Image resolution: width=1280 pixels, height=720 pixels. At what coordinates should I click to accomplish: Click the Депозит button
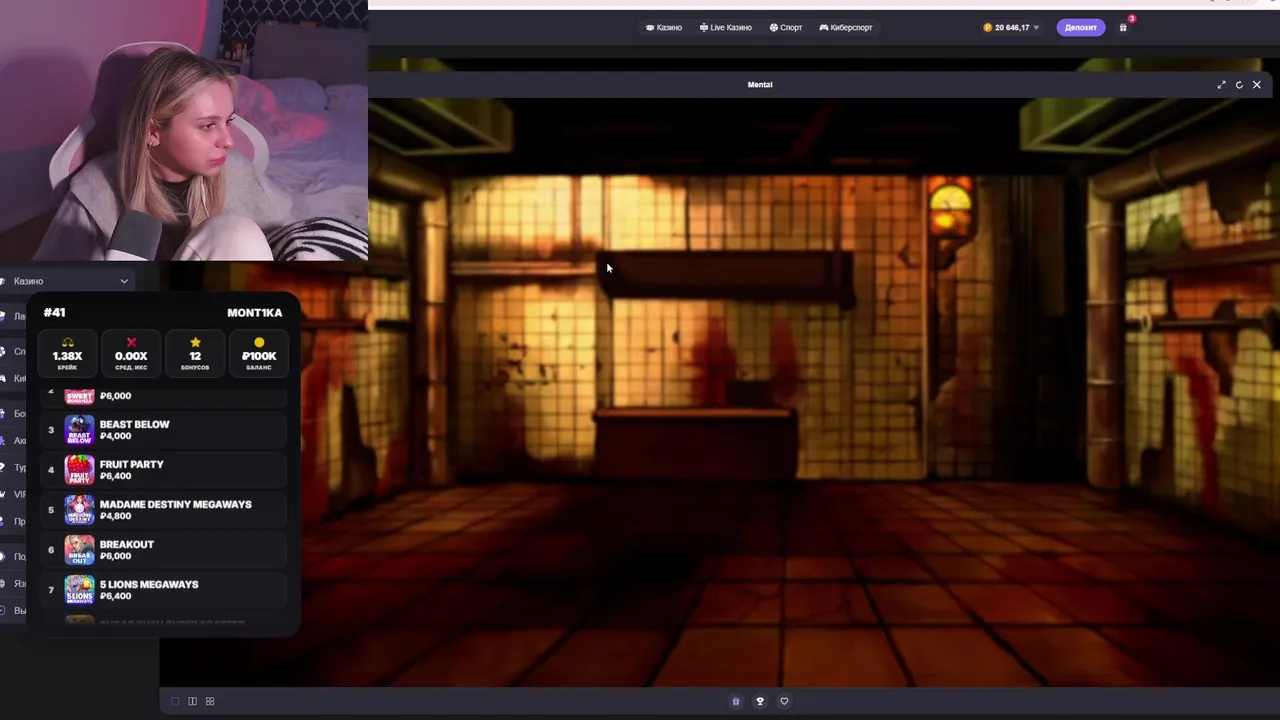(x=1080, y=27)
